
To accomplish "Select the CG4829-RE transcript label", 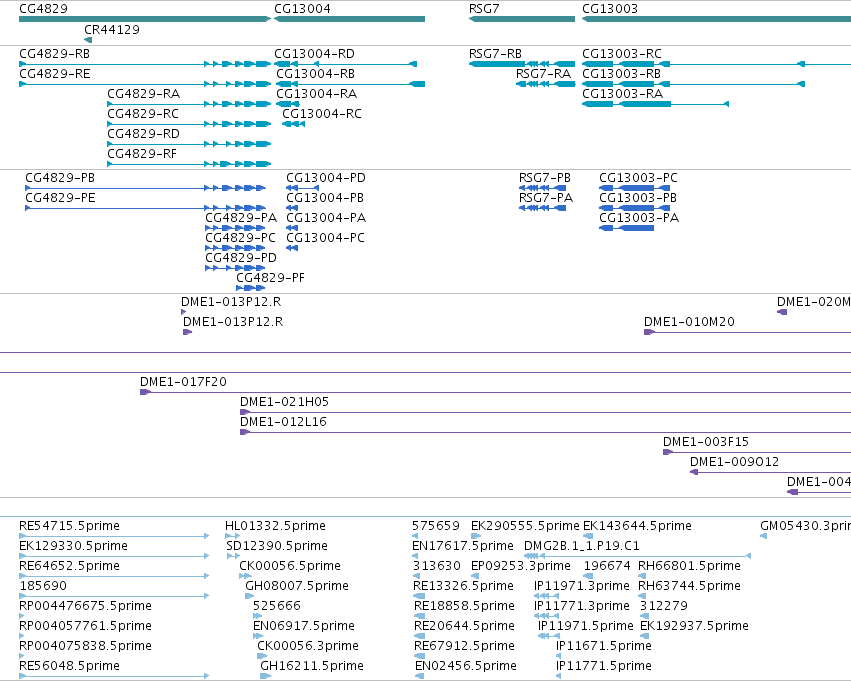I will [55, 74].
